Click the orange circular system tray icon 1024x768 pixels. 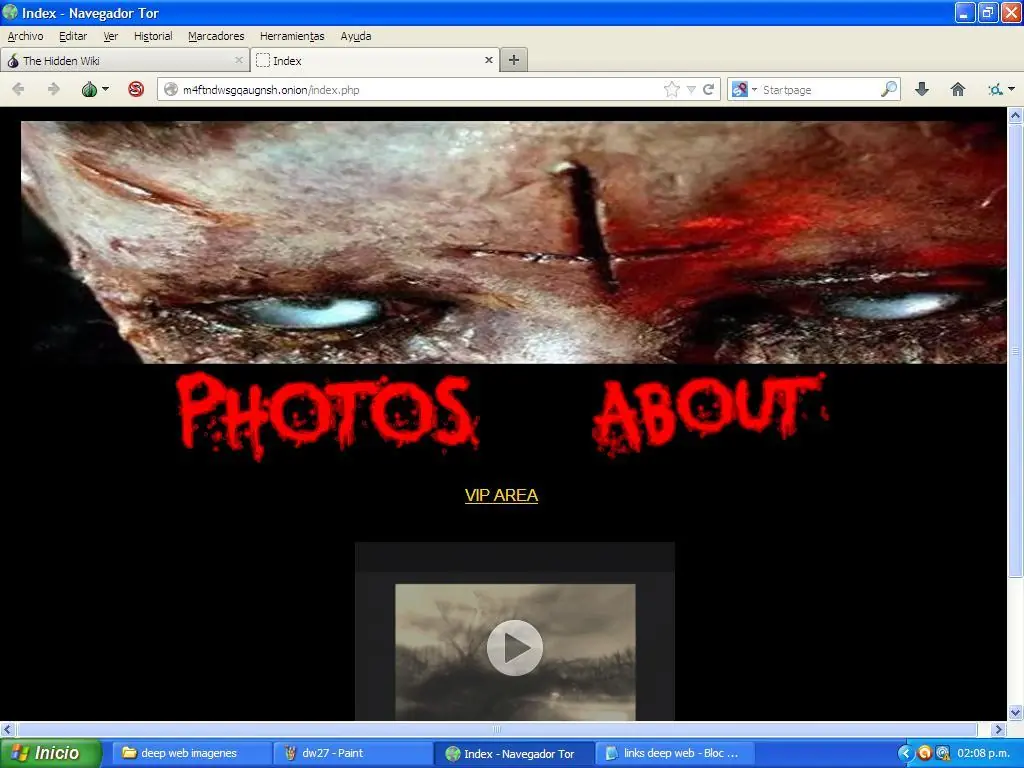point(924,753)
